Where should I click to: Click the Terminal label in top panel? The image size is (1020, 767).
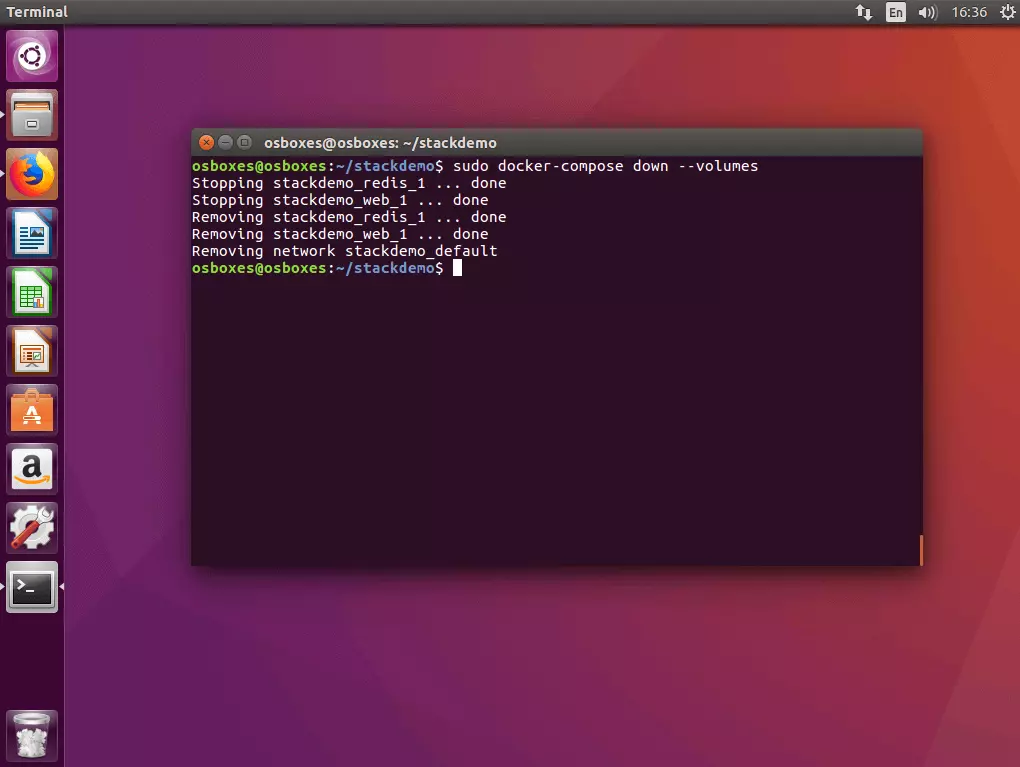tap(36, 12)
